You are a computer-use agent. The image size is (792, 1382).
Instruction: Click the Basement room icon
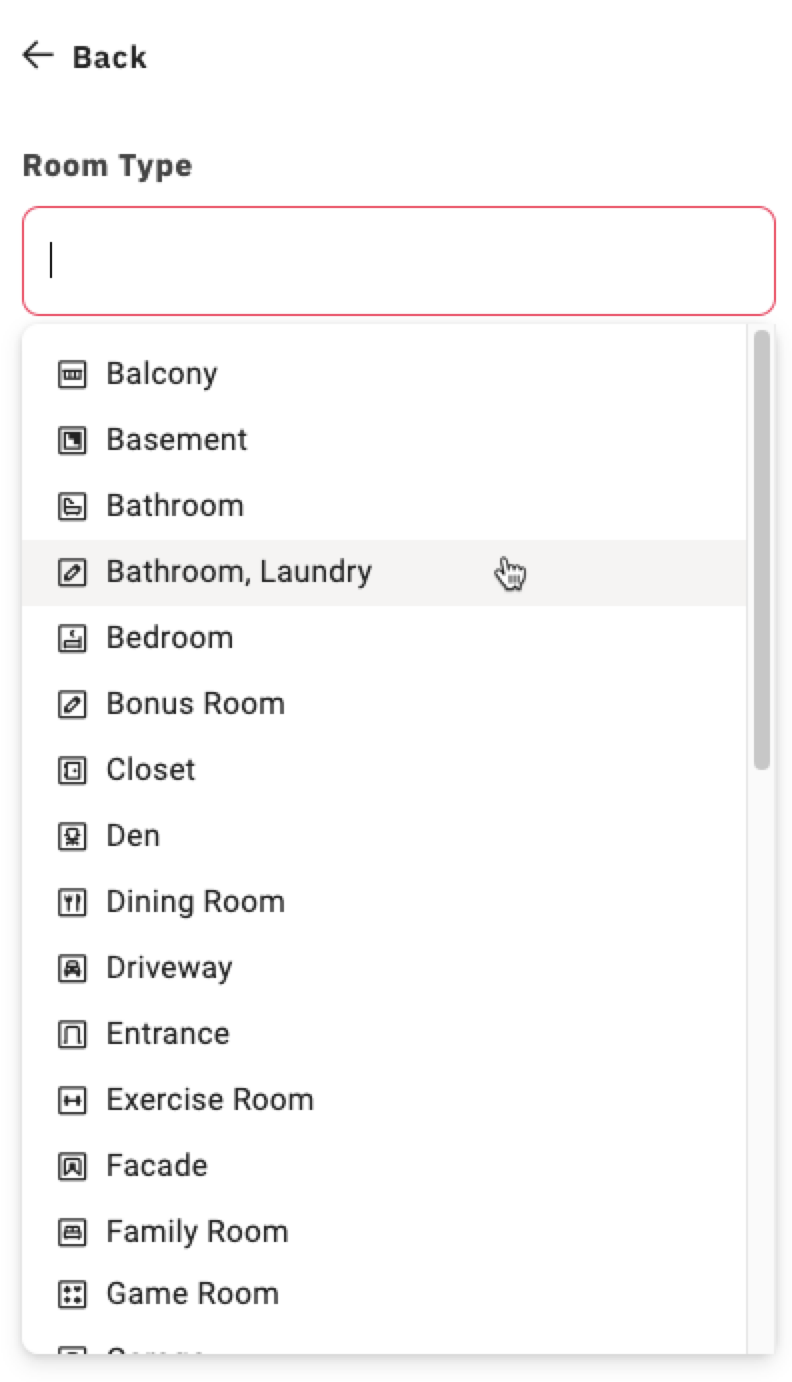(72, 439)
